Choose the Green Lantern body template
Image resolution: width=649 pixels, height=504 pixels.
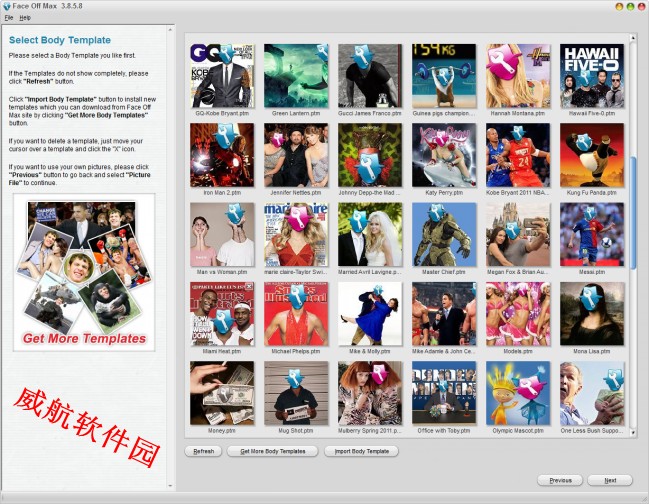click(x=296, y=76)
